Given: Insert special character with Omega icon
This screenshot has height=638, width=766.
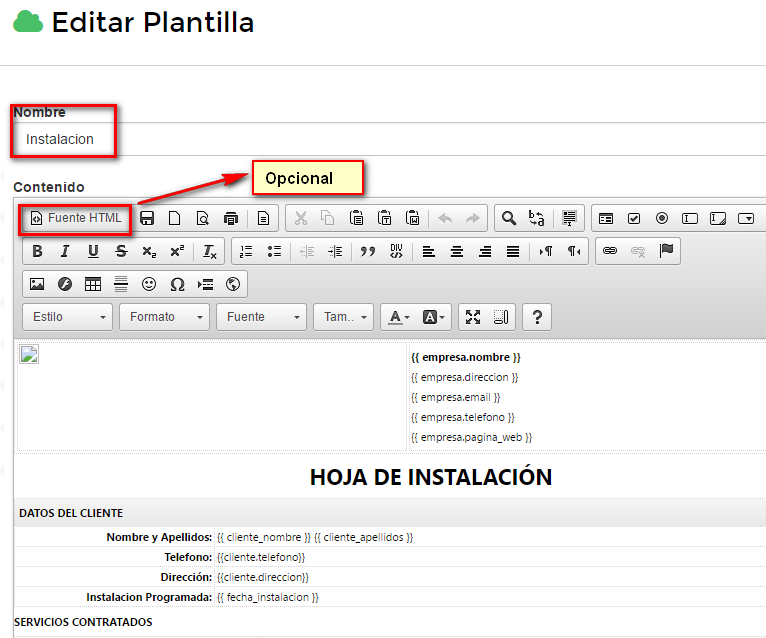Looking at the screenshot, I should [x=177, y=284].
